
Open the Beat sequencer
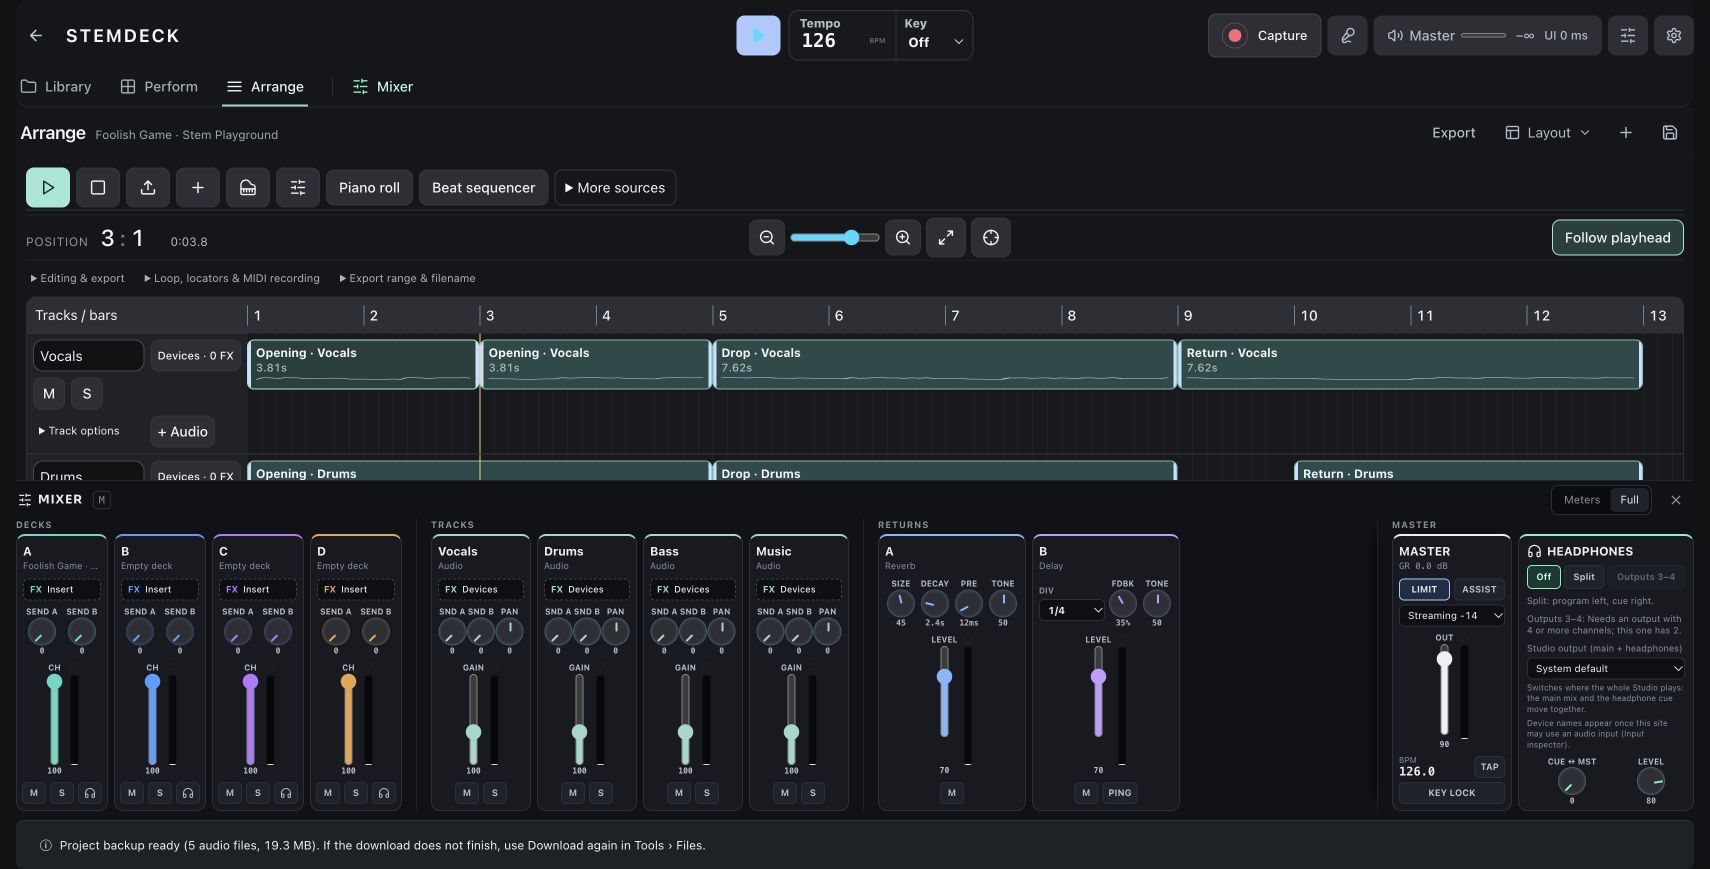pos(484,187)
